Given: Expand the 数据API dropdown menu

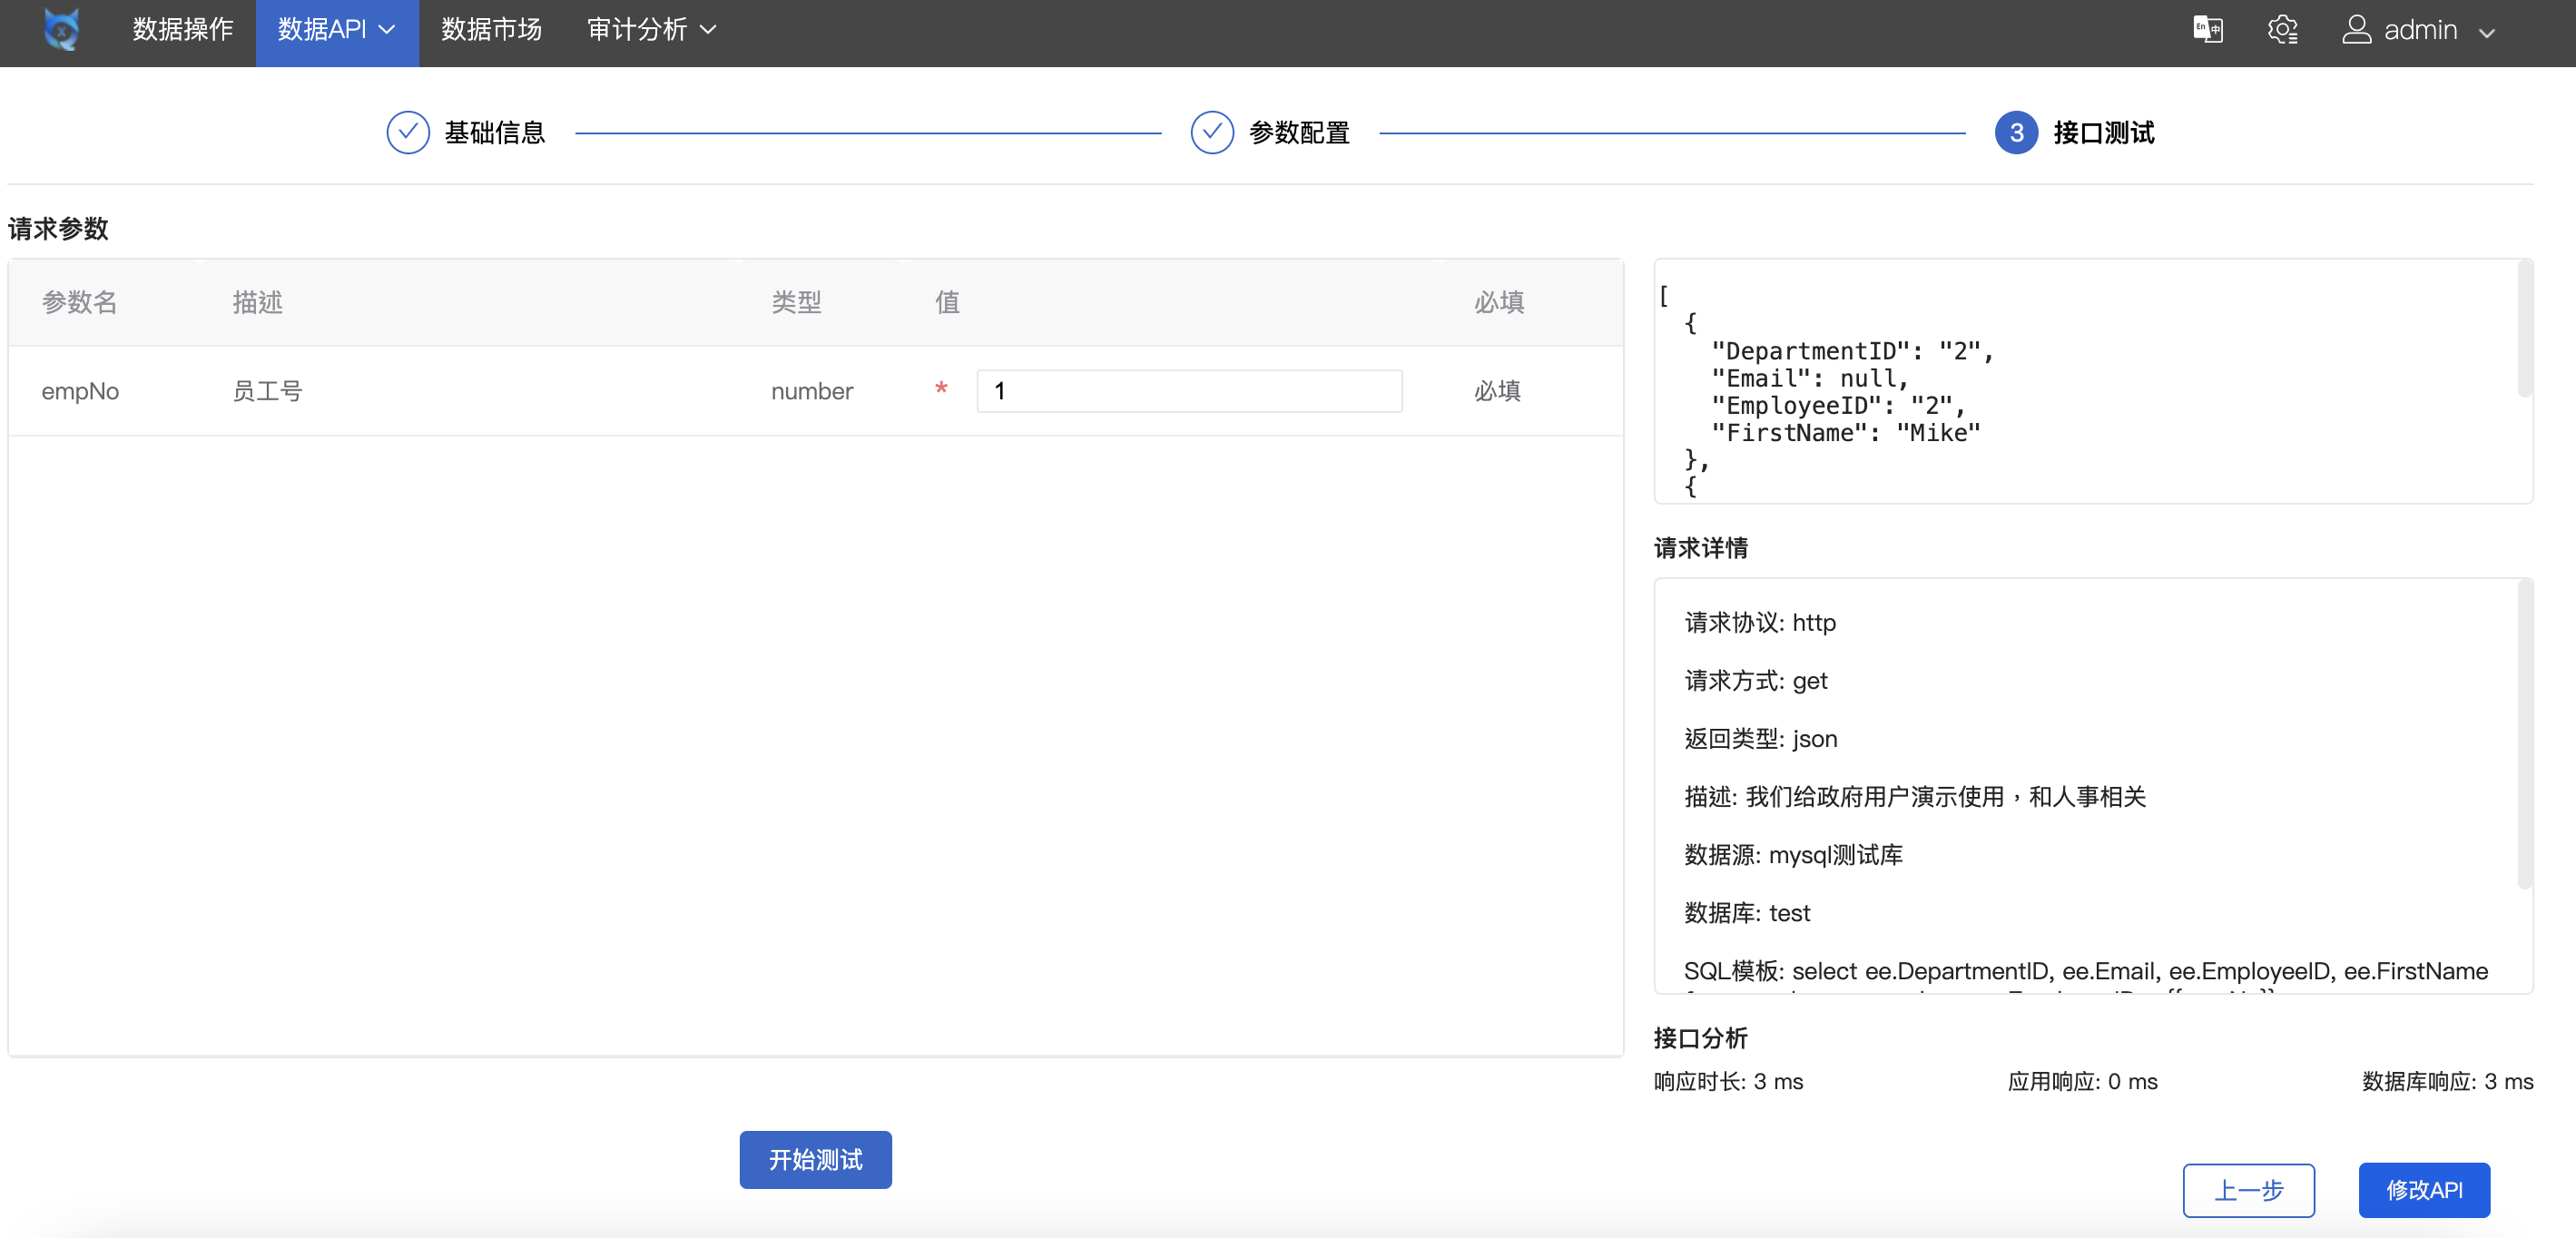Looking at the screenshot, I should pos(337,30).
